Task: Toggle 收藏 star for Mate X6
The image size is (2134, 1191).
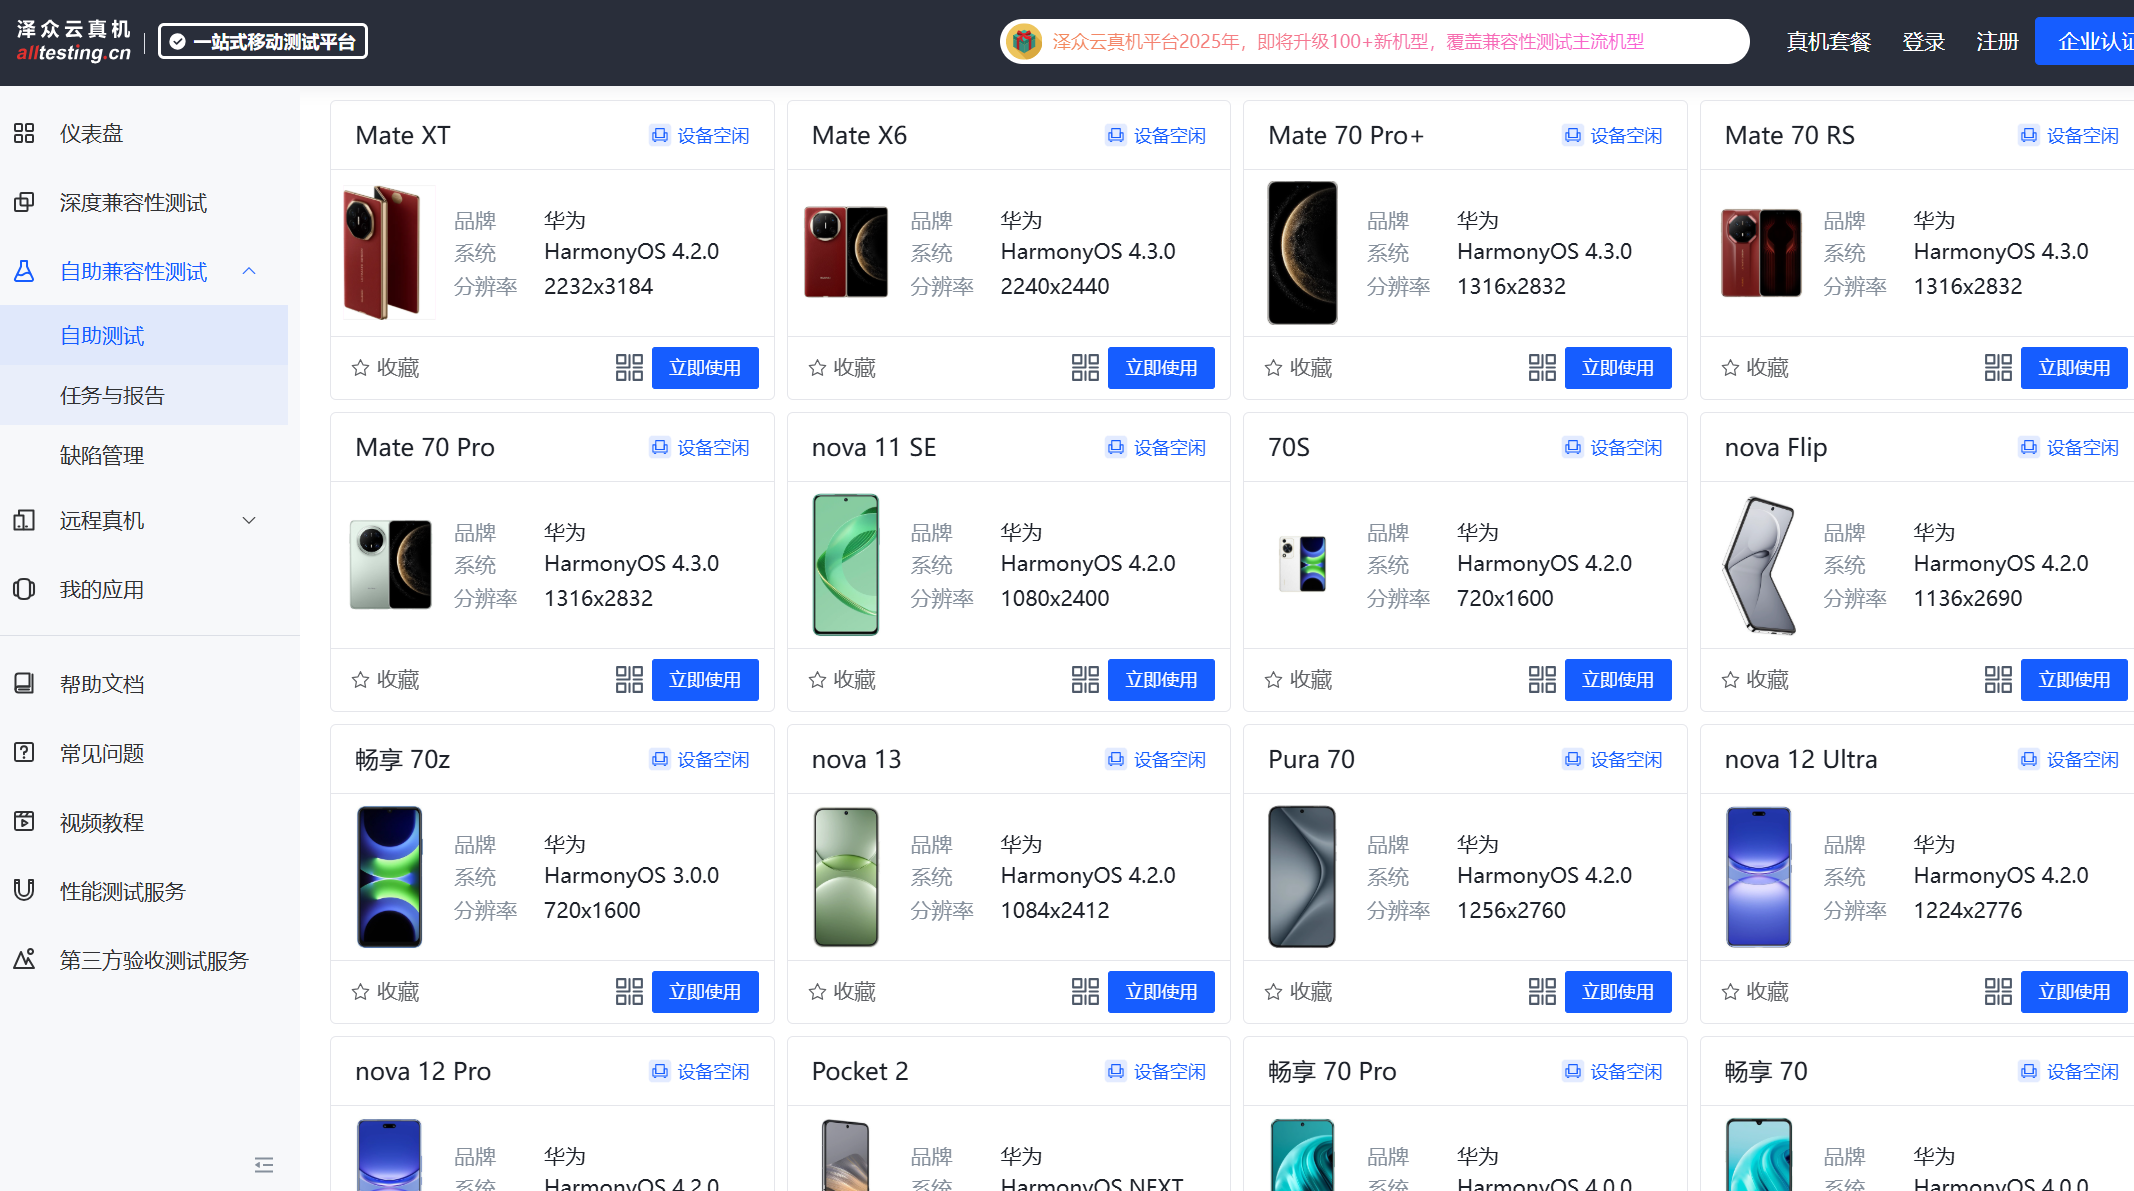Action: [x=817, y=368]
